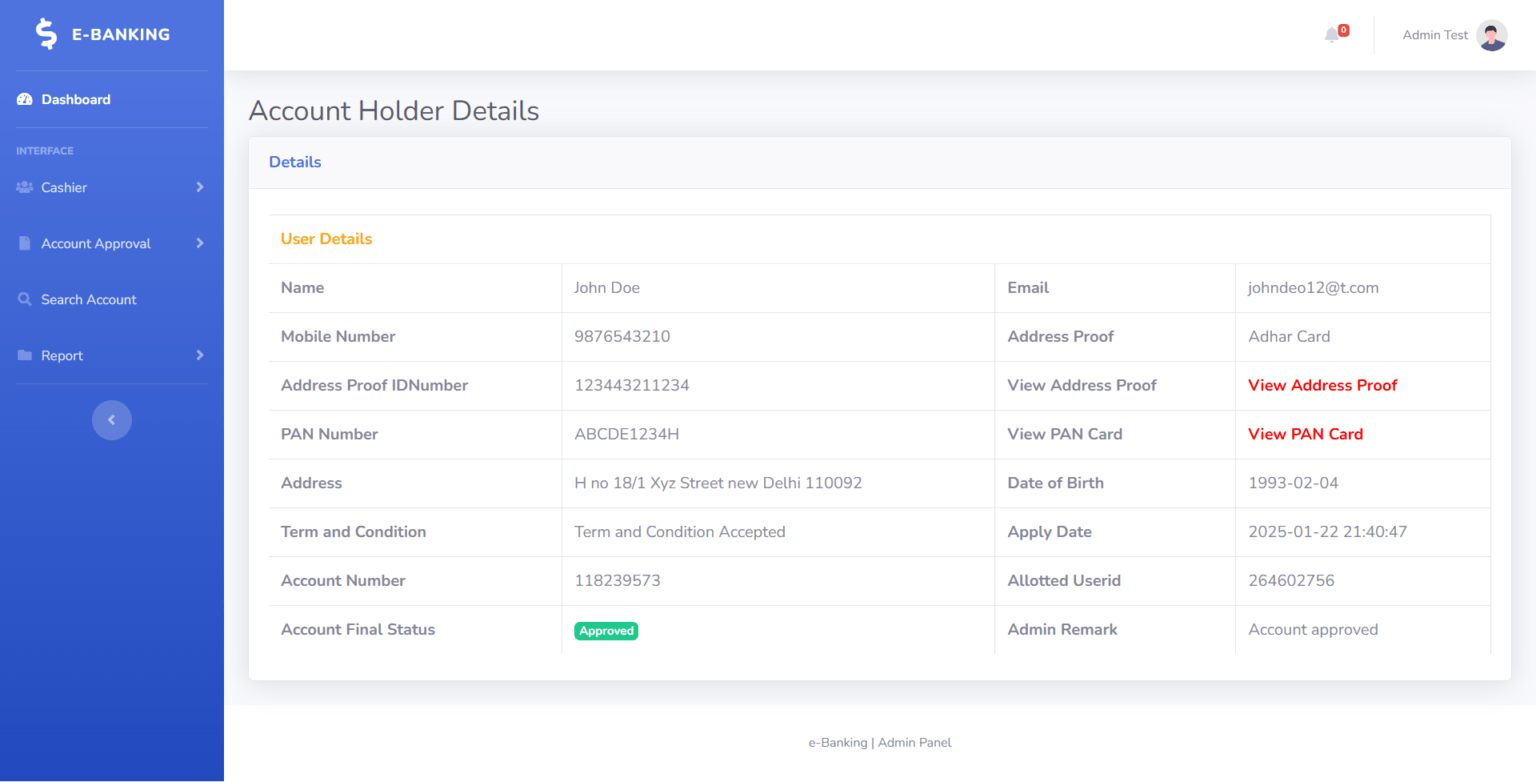Viewport: 1536px width, 782px height.
Task: Collapse the sidebar with the round arrow toggle
Action: (x=112, y=420)
